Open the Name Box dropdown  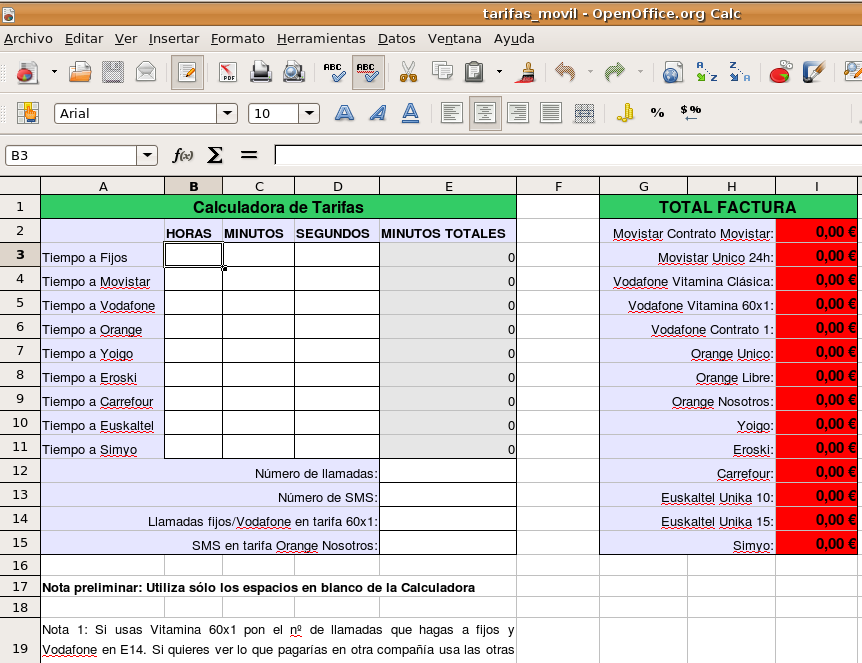click(147, 156)
